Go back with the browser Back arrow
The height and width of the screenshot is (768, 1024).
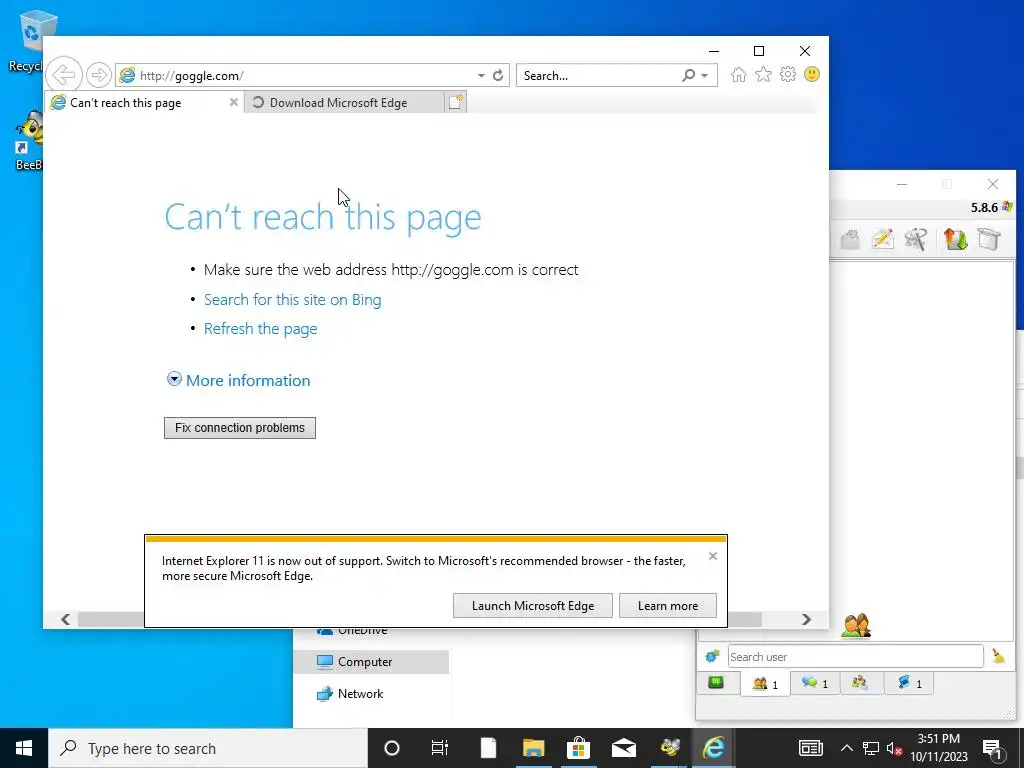(64, 74)
